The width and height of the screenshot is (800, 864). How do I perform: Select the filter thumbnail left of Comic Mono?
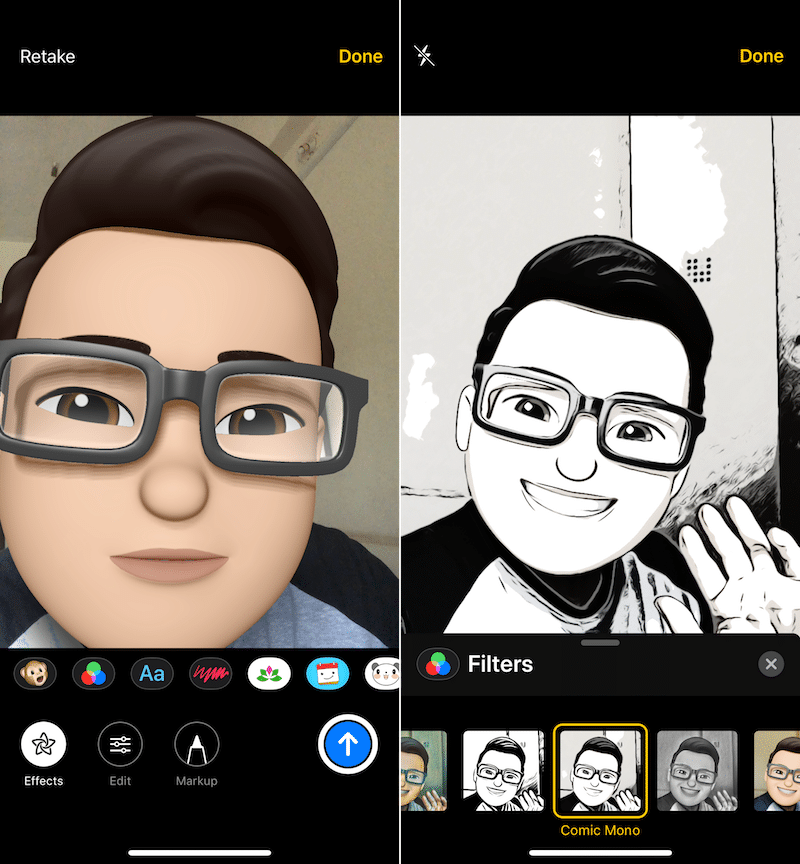point(503,770)
